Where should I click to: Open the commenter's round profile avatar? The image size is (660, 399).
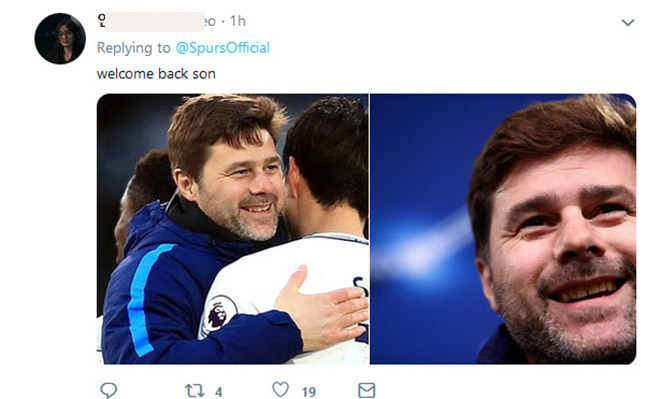point(60,38)
